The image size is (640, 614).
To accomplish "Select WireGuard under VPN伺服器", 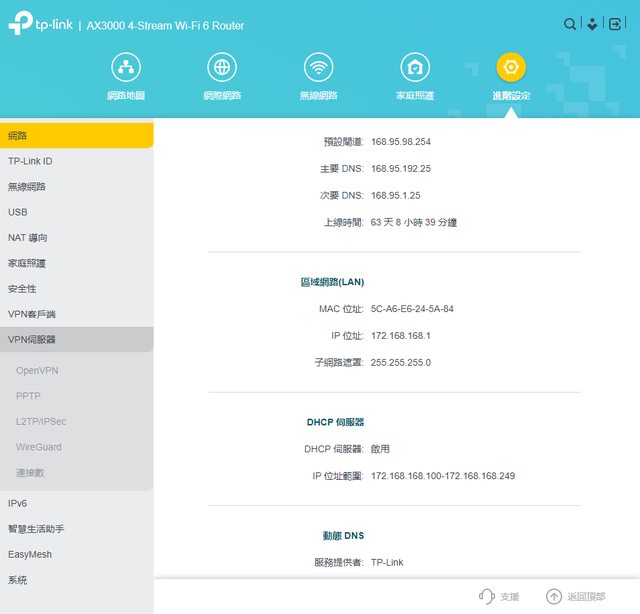I will point(39,447).
